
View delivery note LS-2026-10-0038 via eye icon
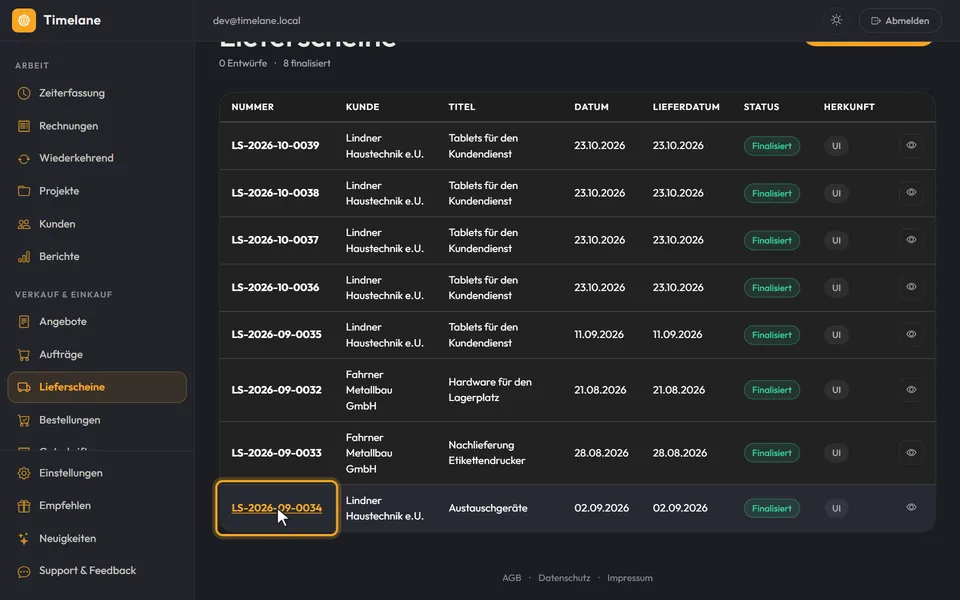[911, 193]
